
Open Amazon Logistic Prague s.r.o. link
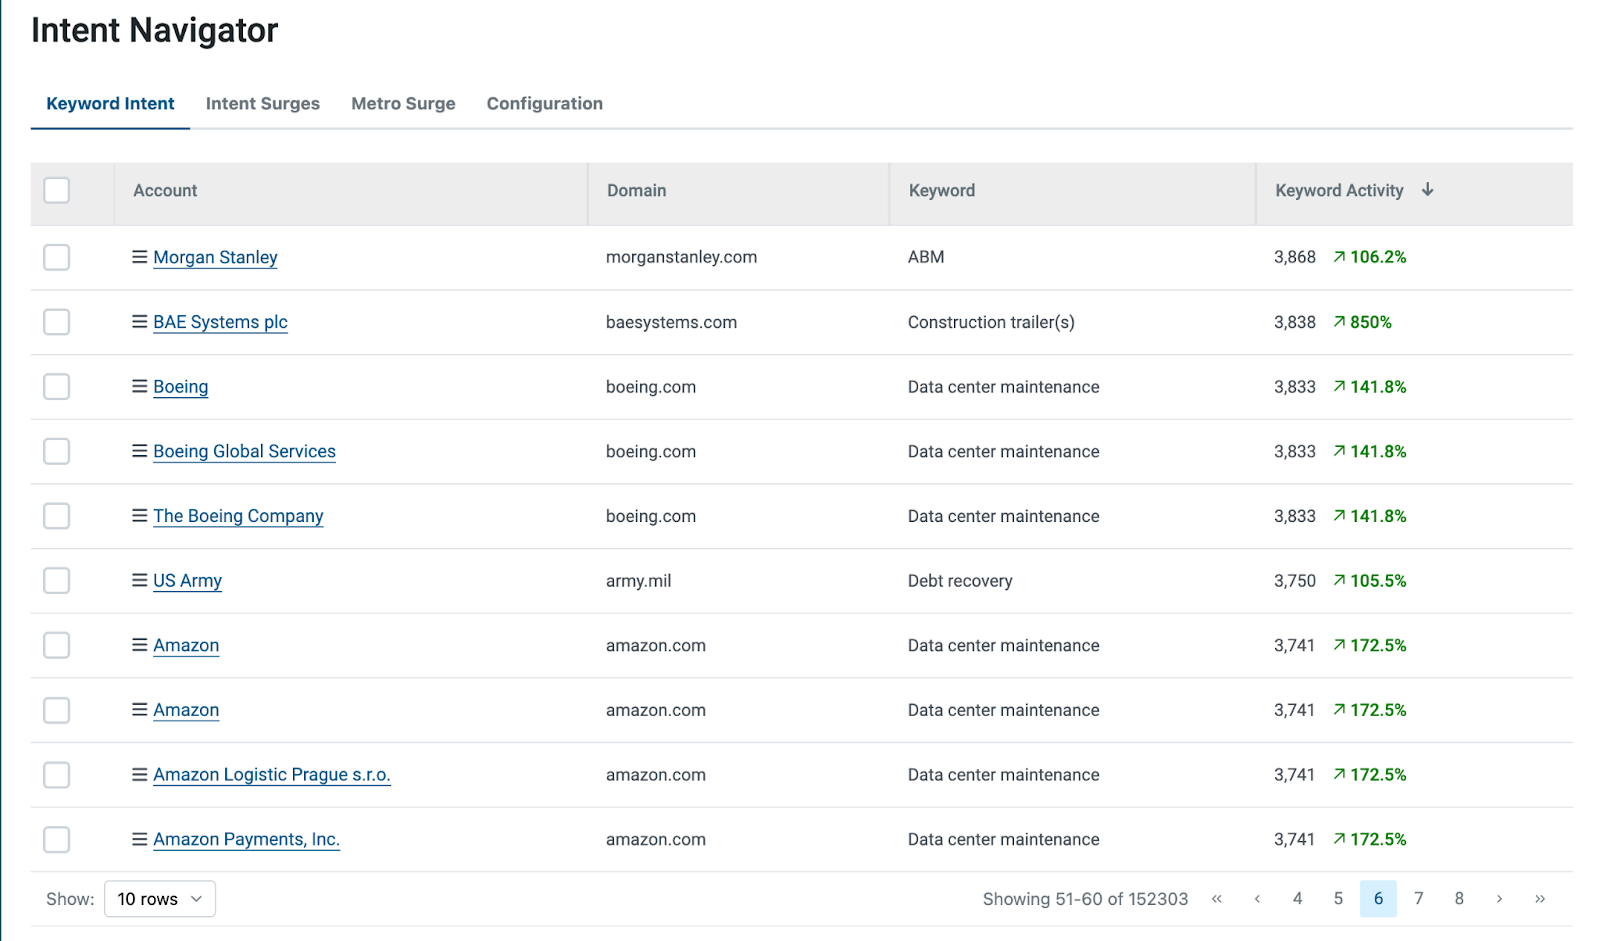pos(271,775)
